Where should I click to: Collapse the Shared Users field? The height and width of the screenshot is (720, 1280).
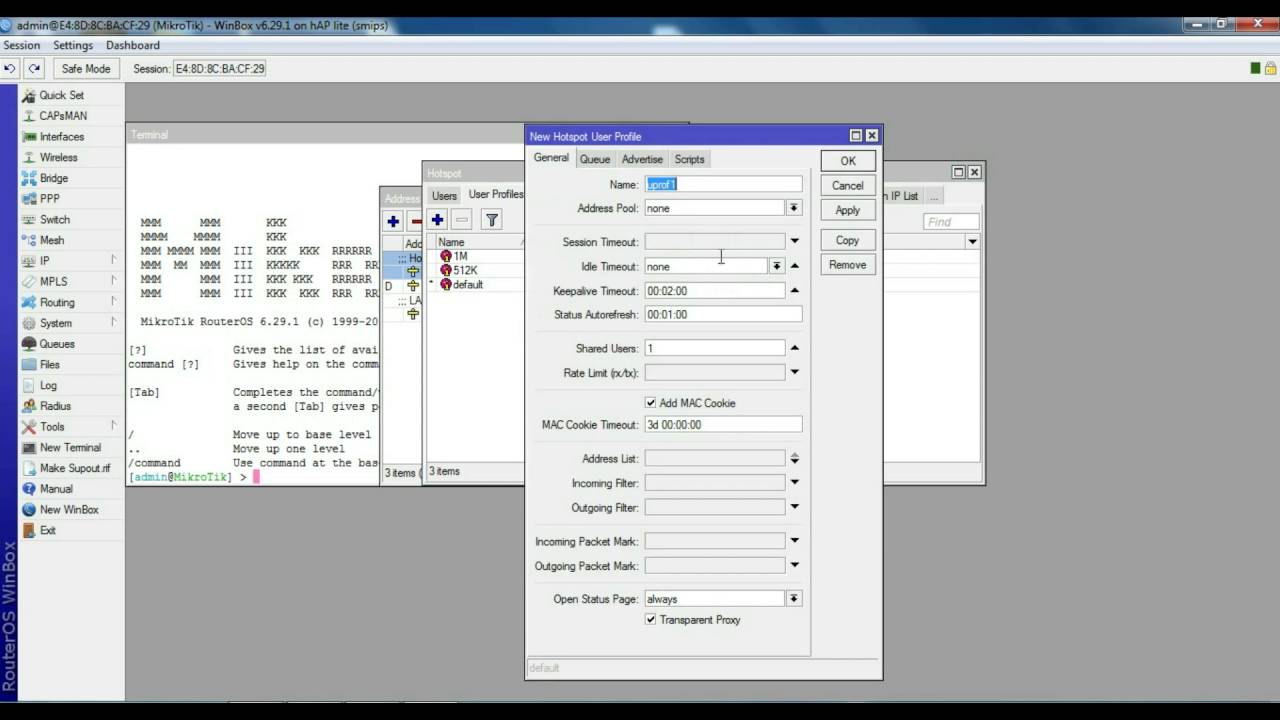(794, 348)
